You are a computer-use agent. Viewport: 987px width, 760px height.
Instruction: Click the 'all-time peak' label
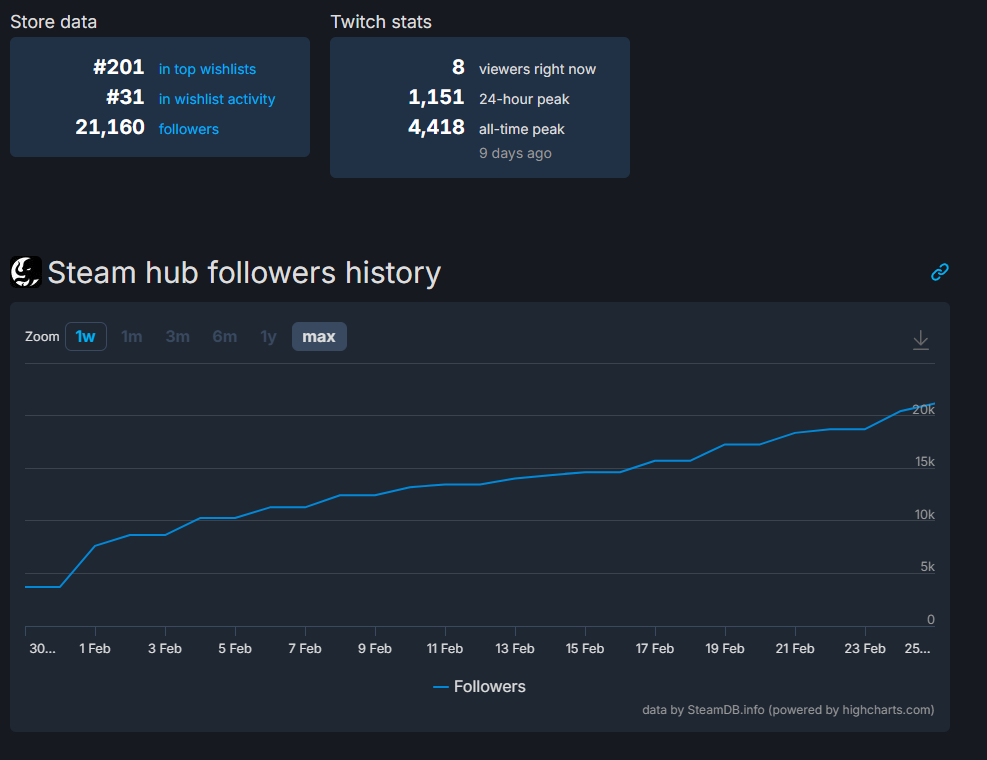pyautogui.click(x=522, y=129)
